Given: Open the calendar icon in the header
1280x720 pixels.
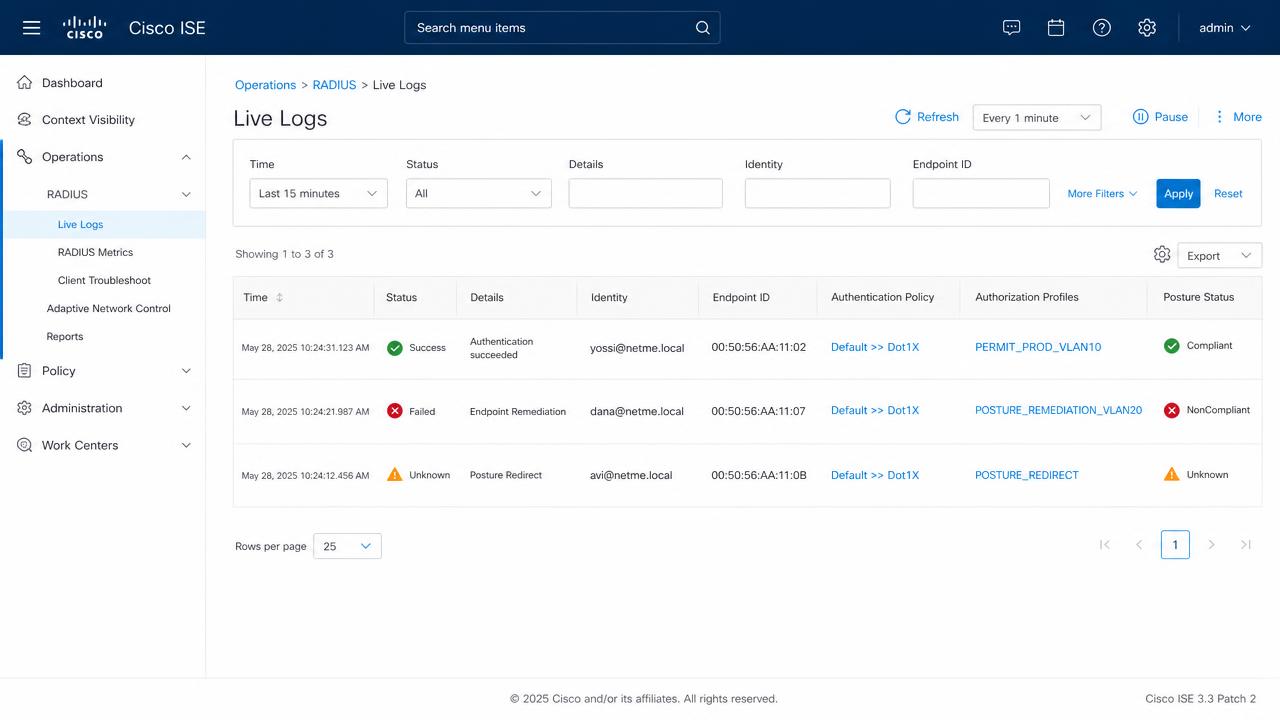Looking at the screenshot, I should [x=1056, y=28].
